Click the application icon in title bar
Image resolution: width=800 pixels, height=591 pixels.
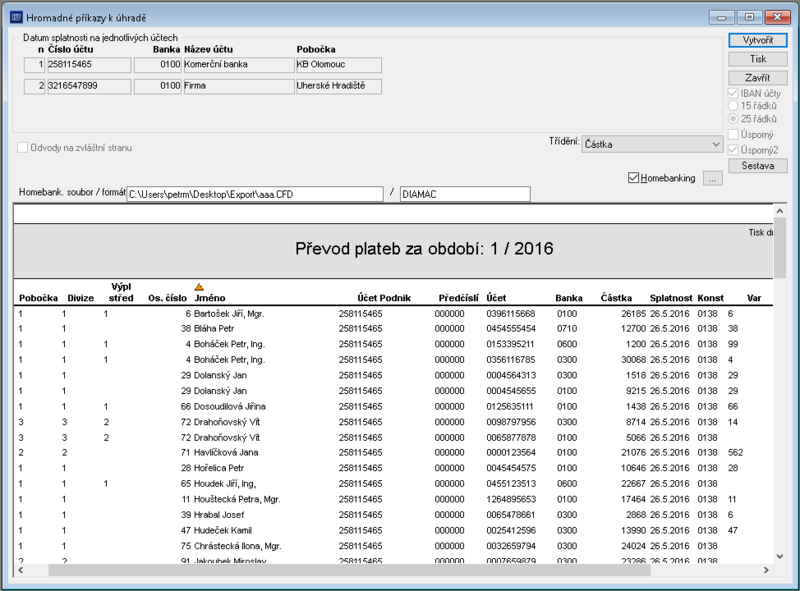(x=16, y=17)
